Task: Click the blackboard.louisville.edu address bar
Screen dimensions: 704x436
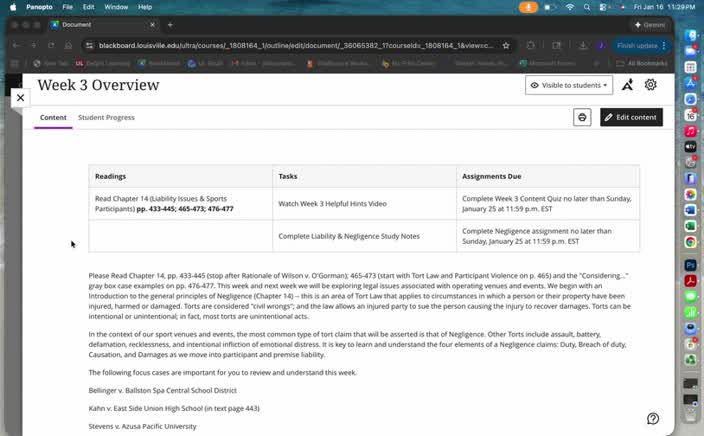Action: coord(295,45)
